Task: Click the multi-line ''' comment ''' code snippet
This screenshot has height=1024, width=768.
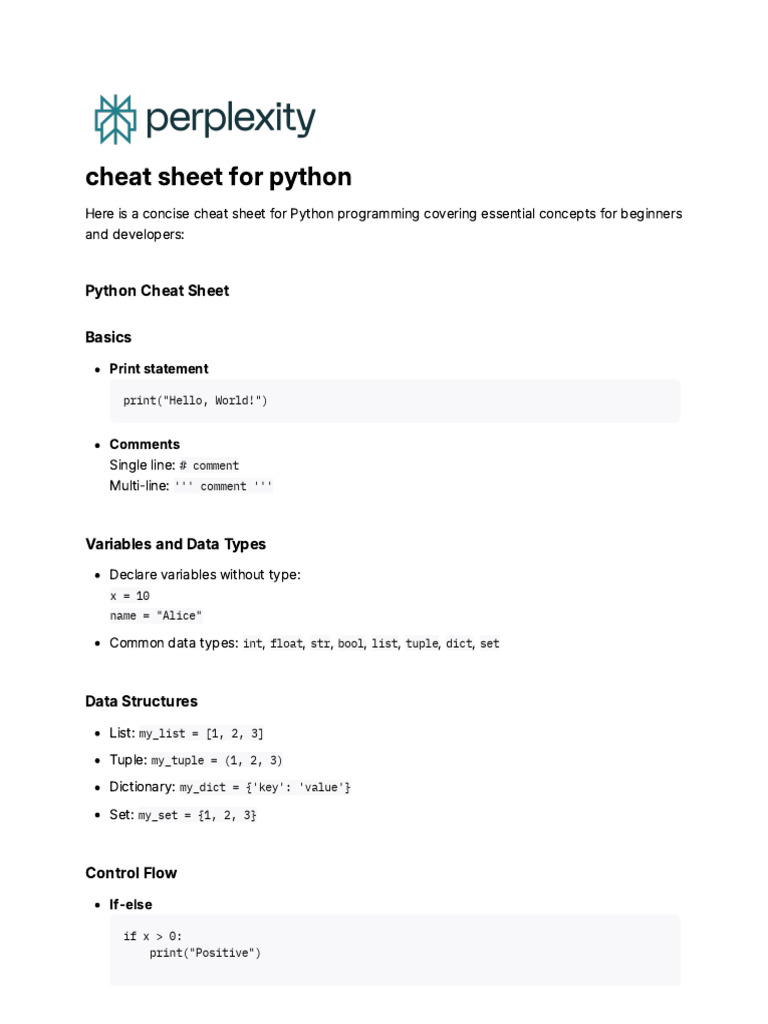Action: [x=223, y=487]
